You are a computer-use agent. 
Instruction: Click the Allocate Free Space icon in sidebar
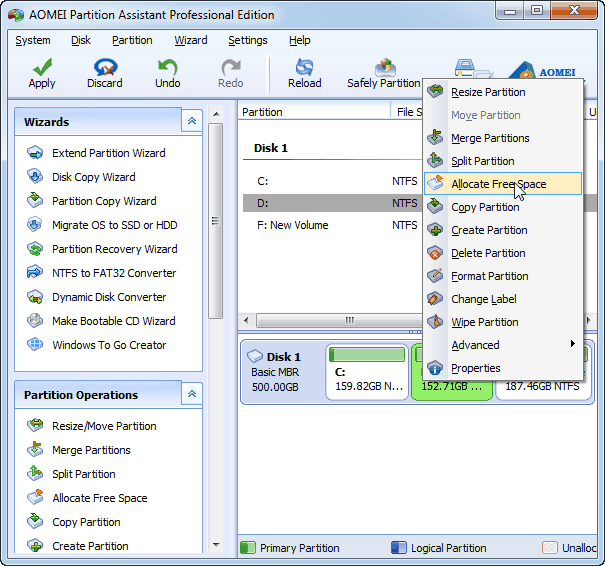(x=35, y=498)
